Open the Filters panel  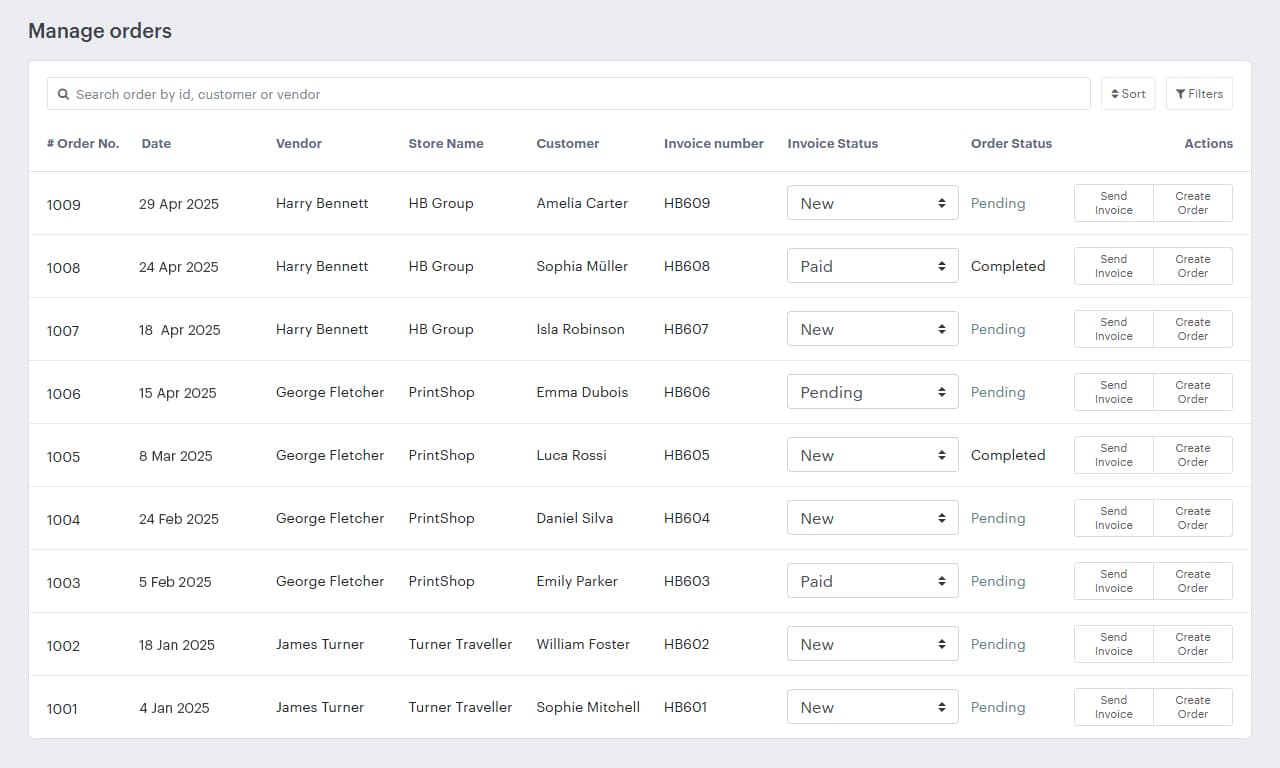(x=1199, y=93)
